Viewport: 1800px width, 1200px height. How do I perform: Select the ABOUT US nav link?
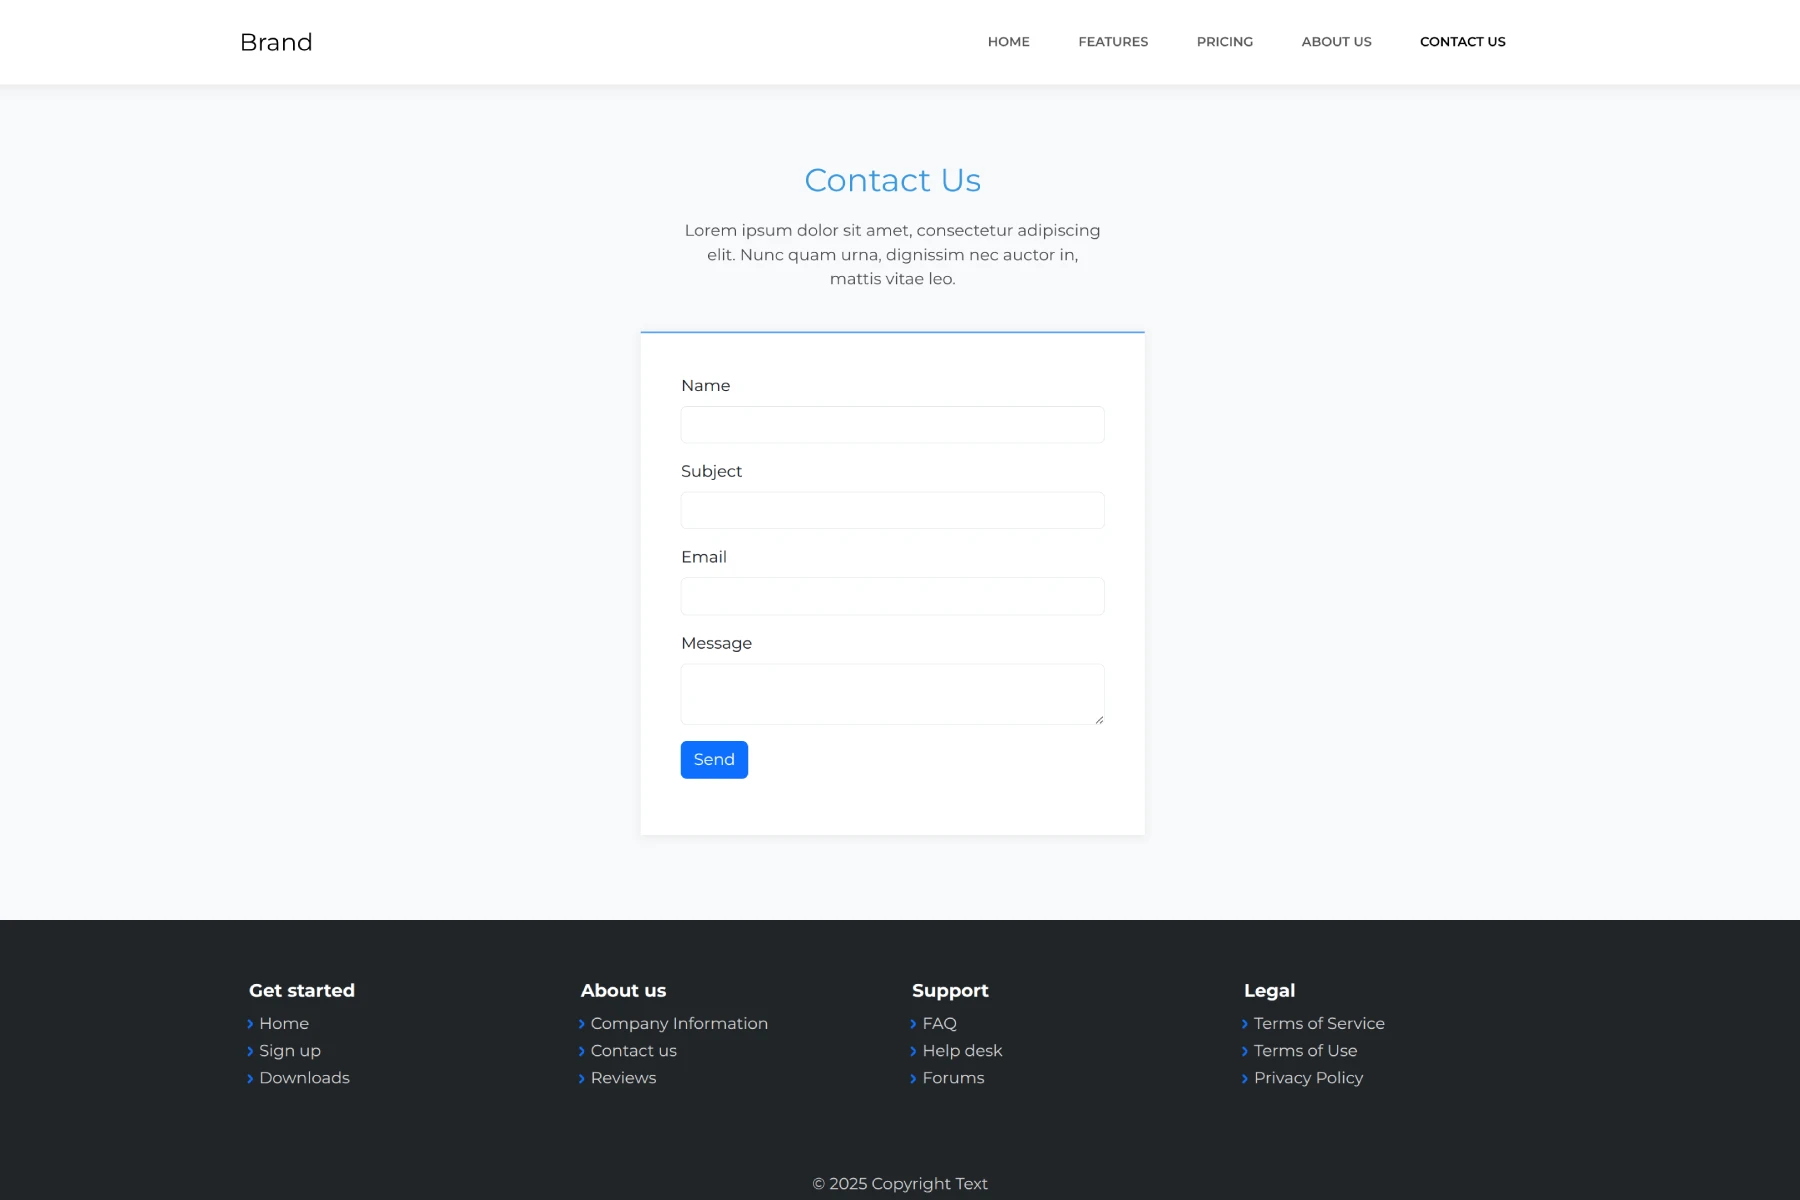coord(1336,42)
